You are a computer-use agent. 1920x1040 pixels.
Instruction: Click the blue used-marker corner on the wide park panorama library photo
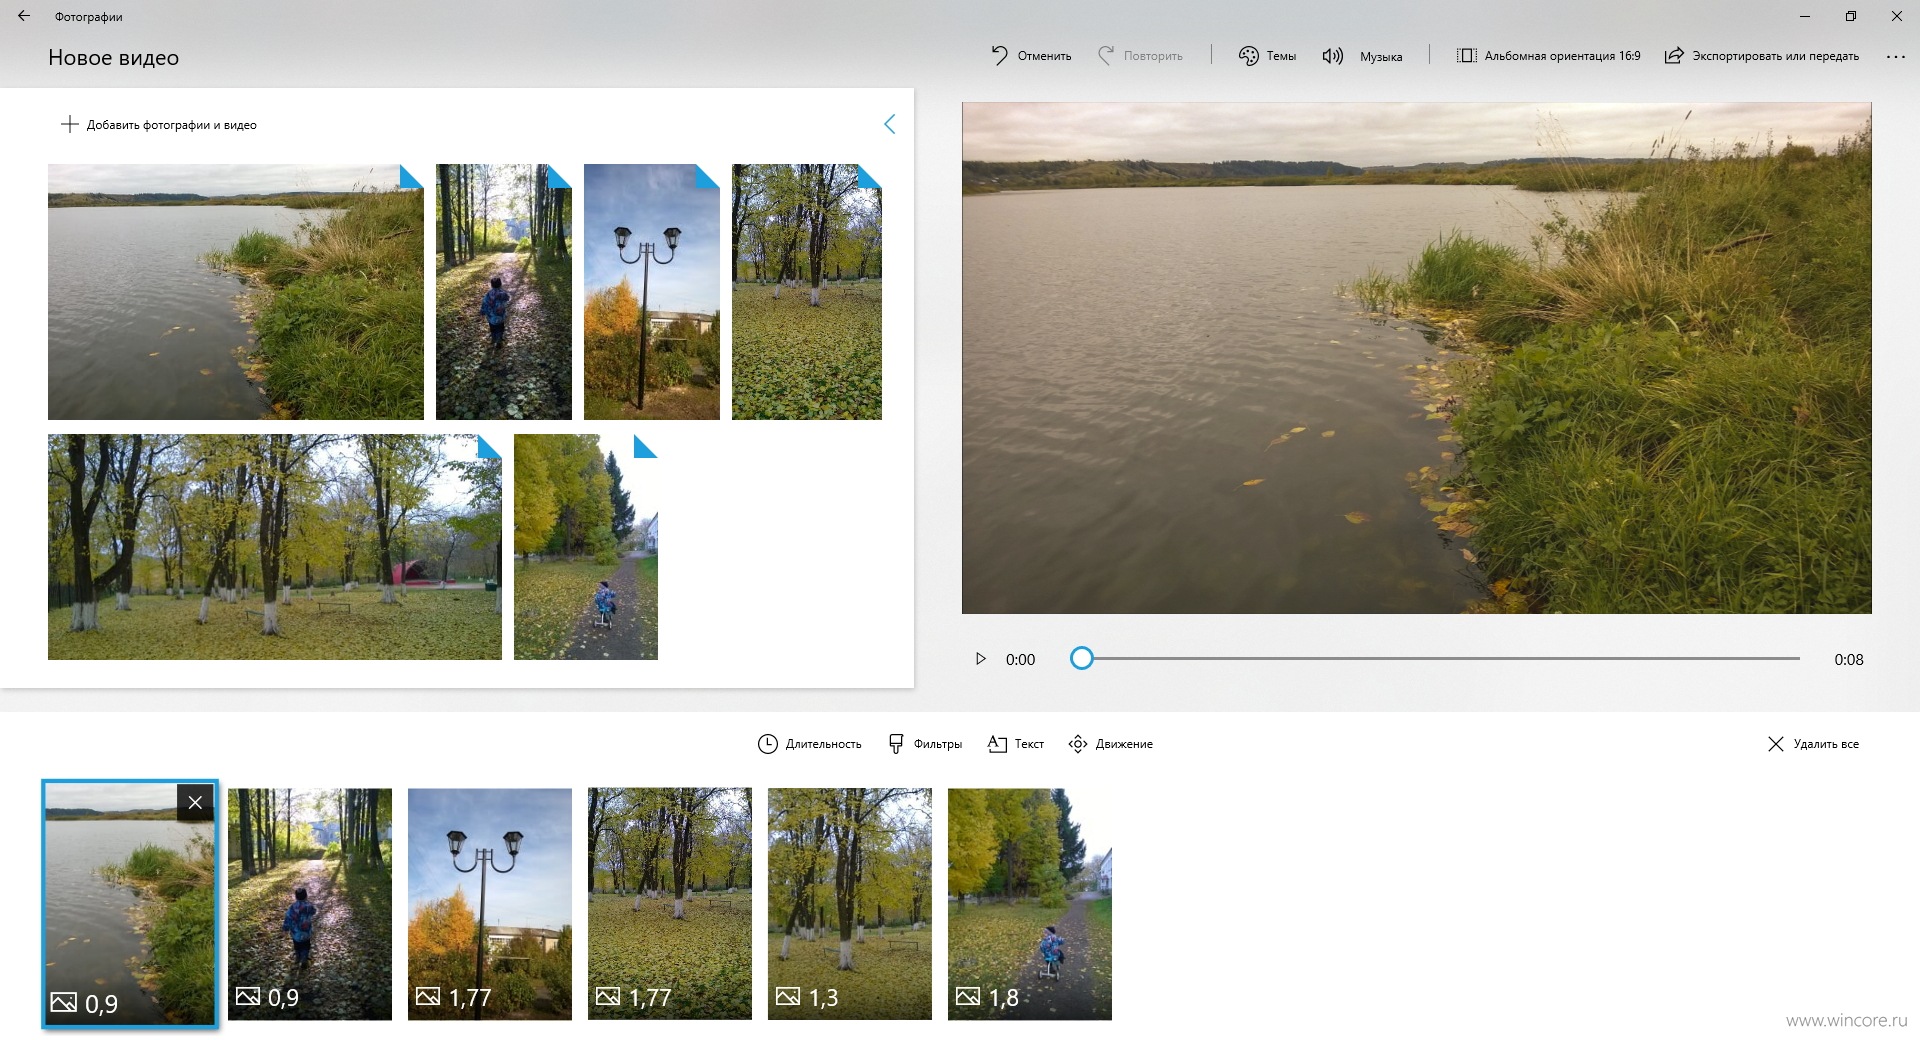click(x=492, y=444)
